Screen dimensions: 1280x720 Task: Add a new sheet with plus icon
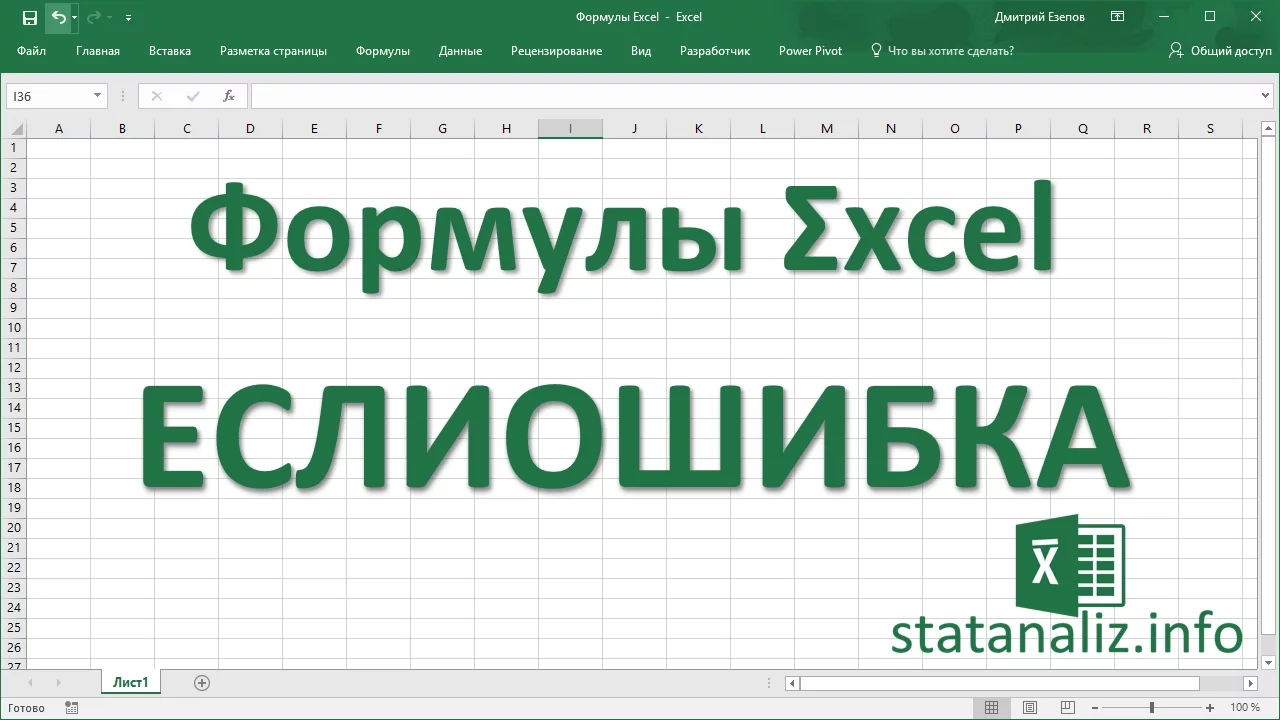pos(202,683)
